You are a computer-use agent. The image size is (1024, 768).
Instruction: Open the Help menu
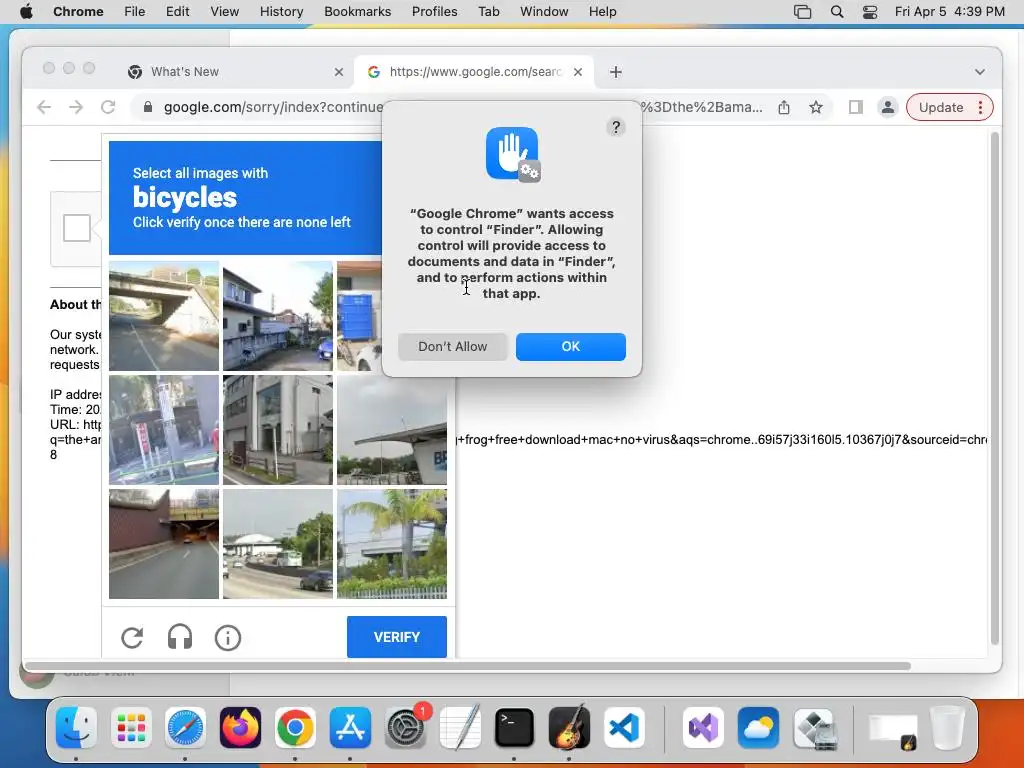602,12
